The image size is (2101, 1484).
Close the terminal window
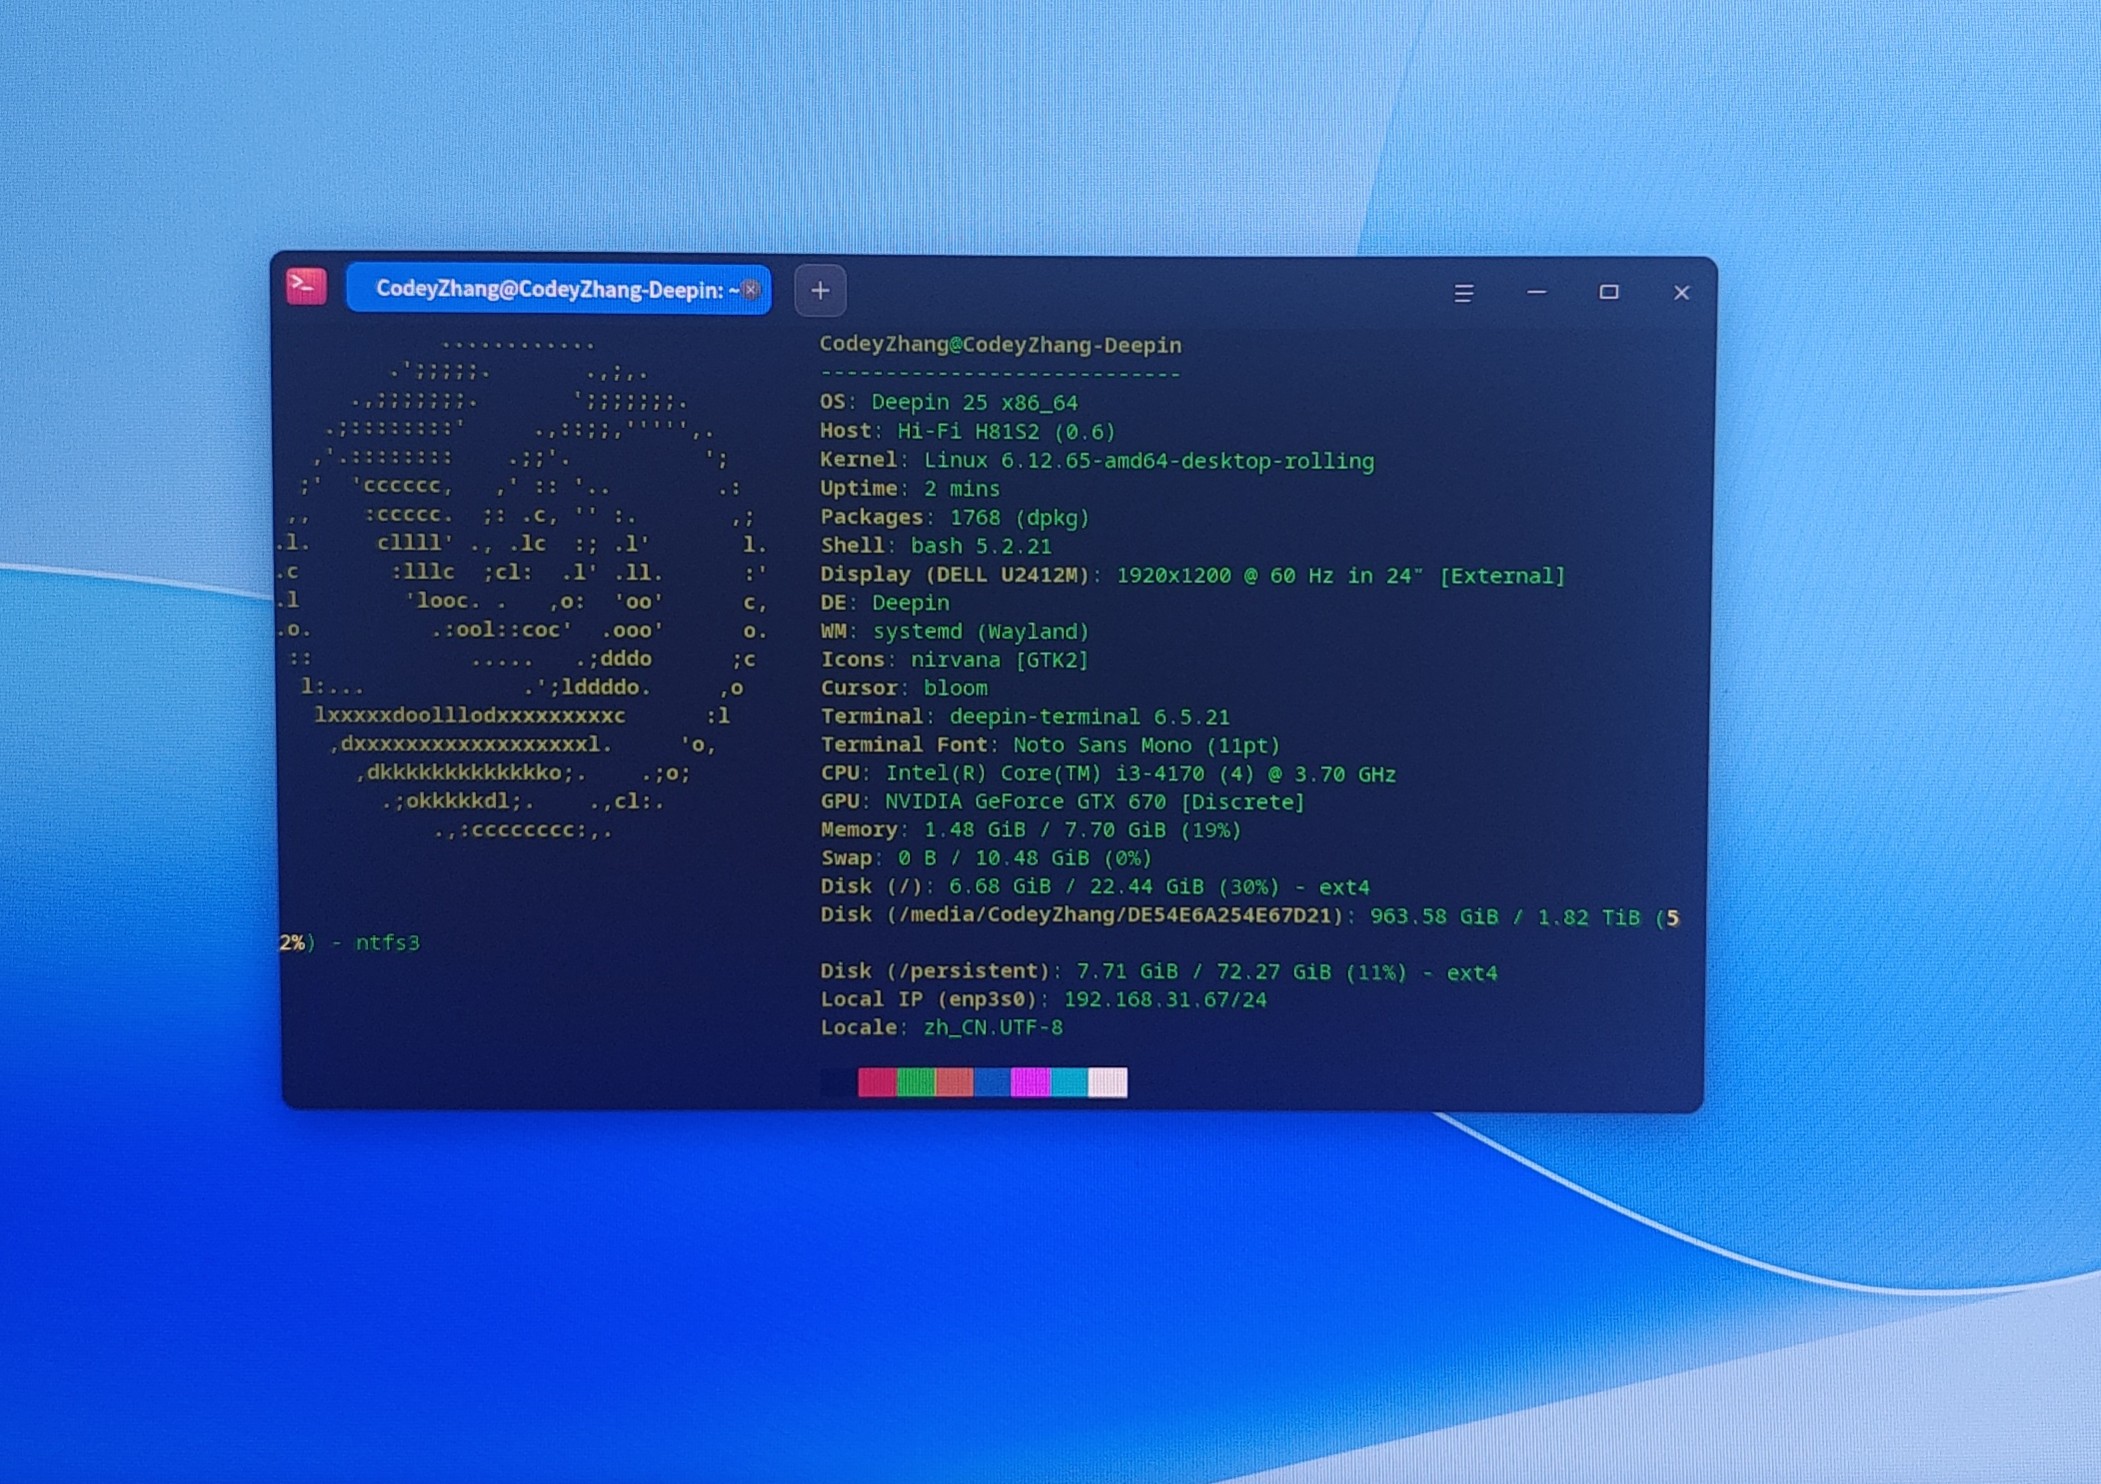tap(1681, 292)
